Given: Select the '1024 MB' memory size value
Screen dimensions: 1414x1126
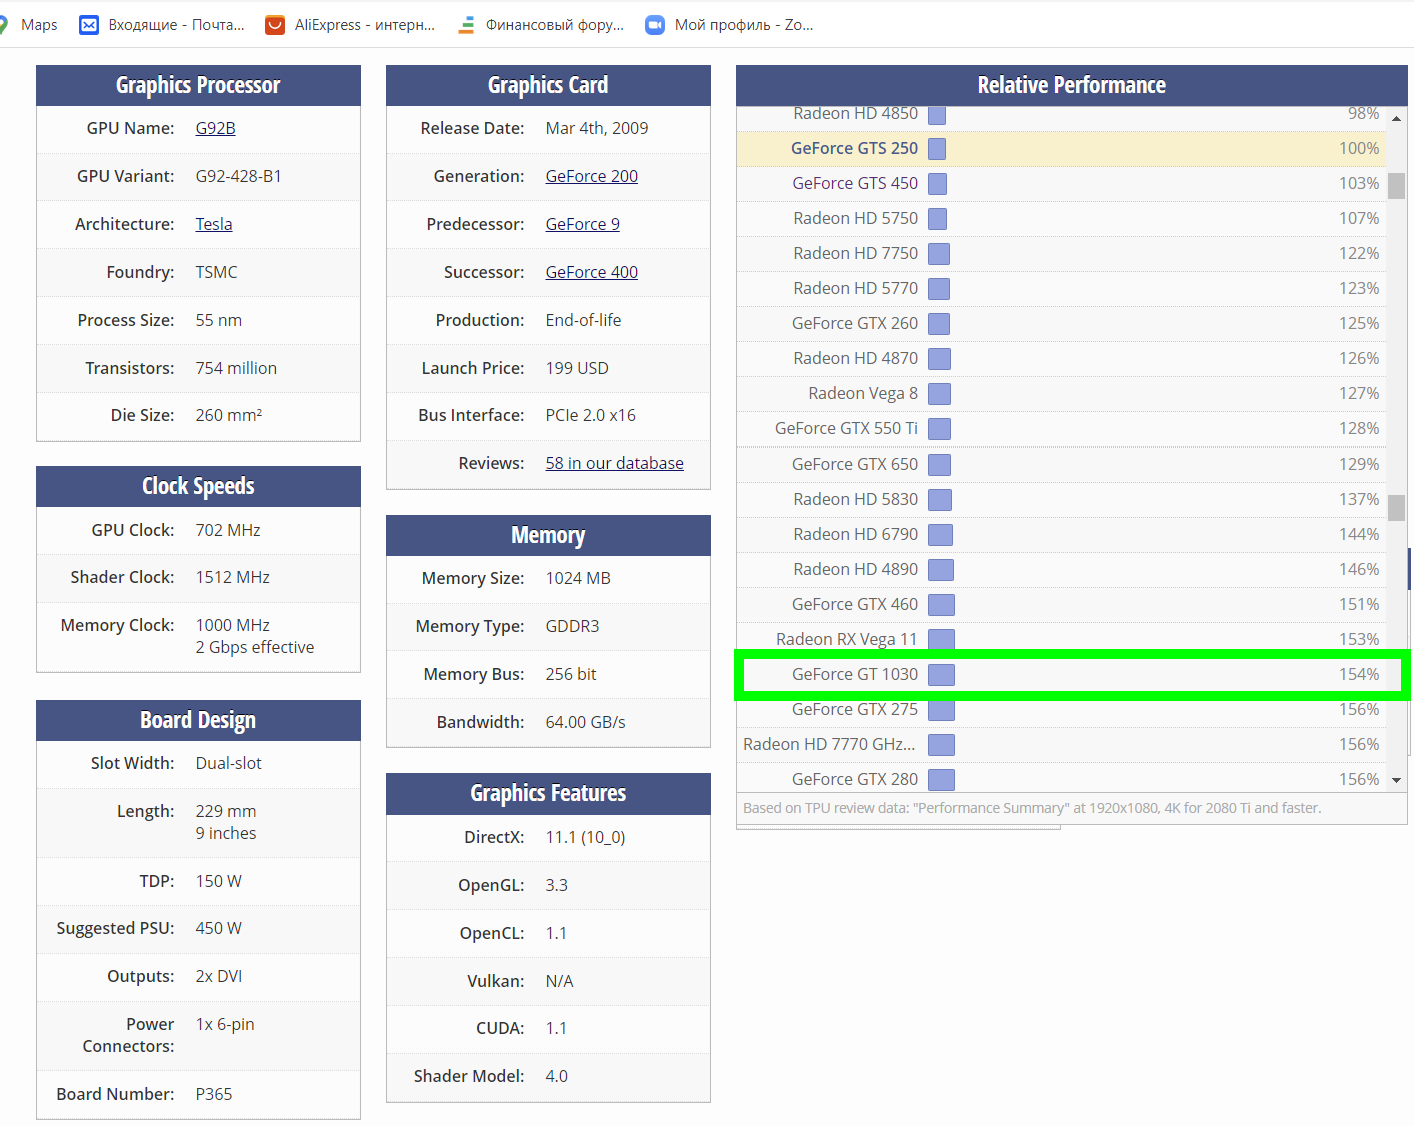Looking at the screenshot, I should [577, 578].
